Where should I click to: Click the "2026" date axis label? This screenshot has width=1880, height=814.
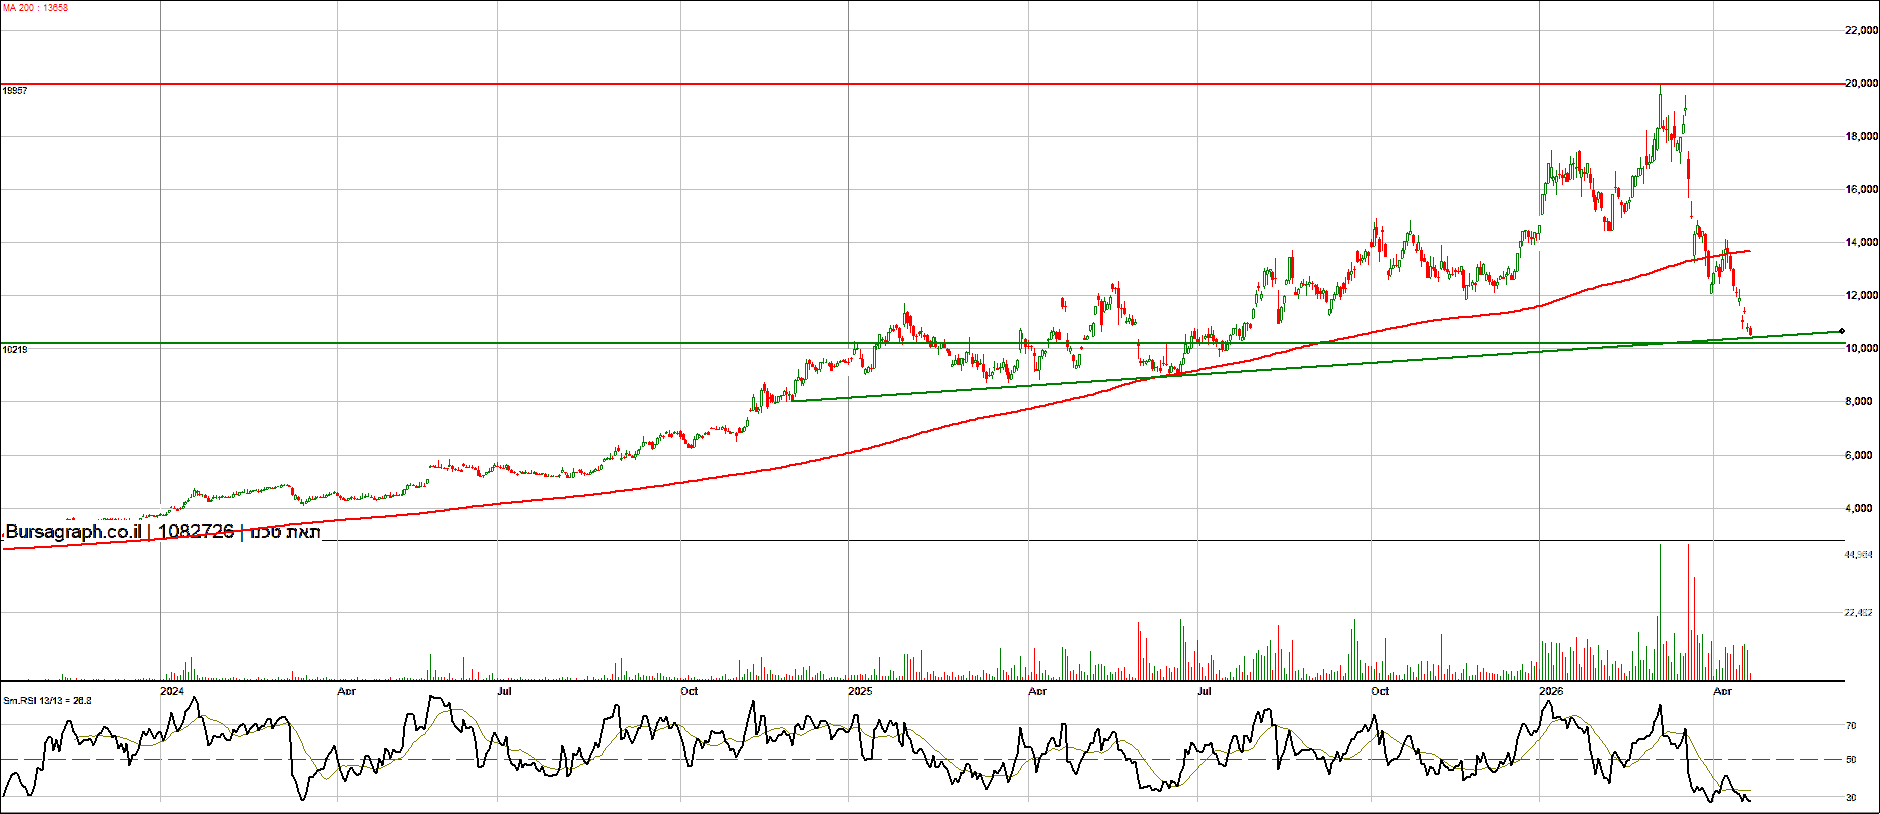[x=1551, y=691]
